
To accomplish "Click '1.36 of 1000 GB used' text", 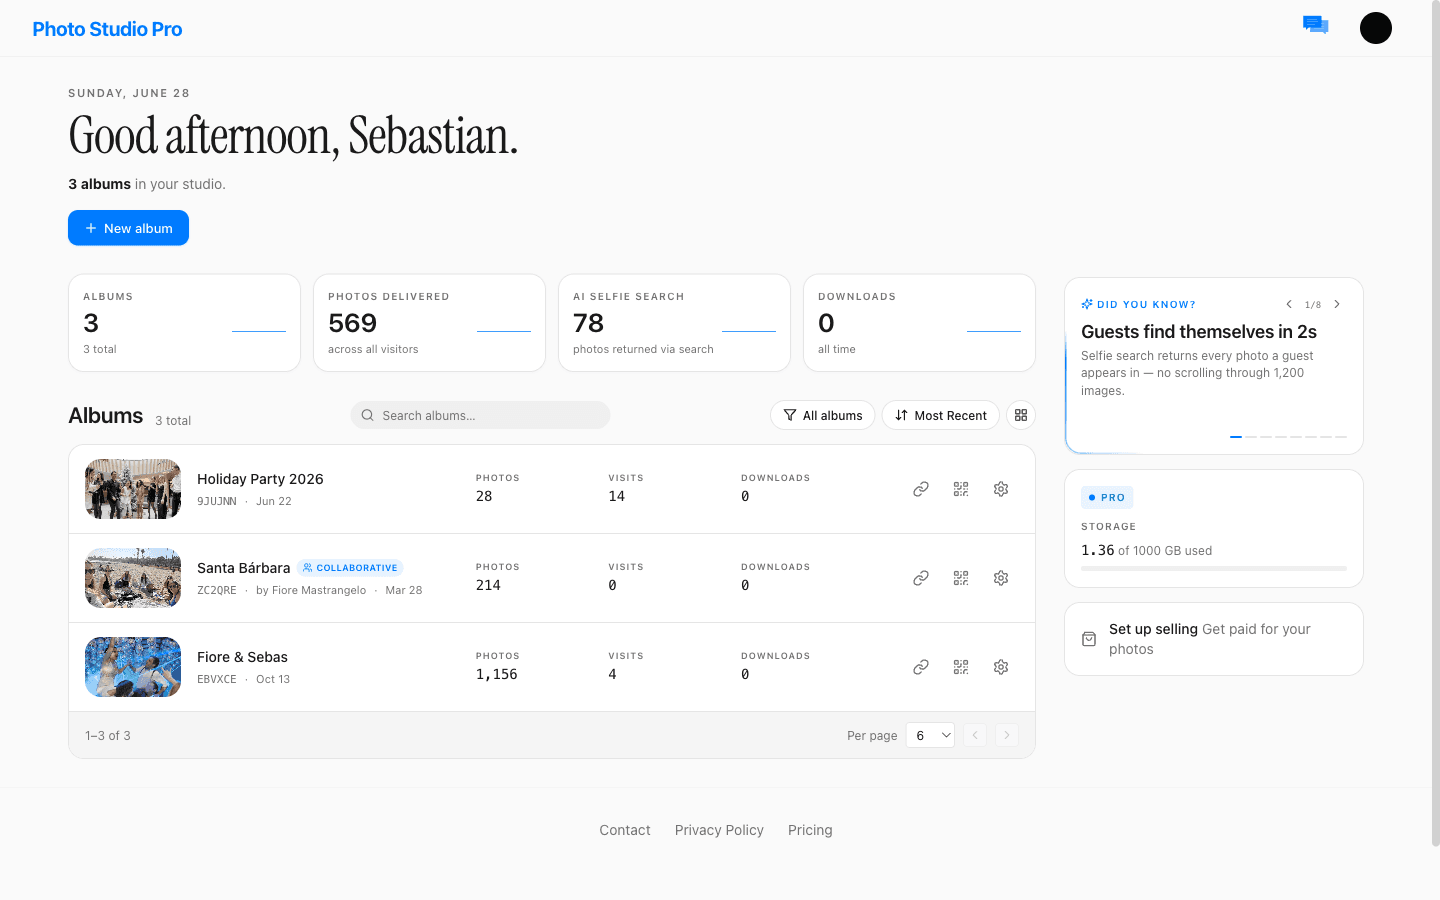I will pos(1146,550).
